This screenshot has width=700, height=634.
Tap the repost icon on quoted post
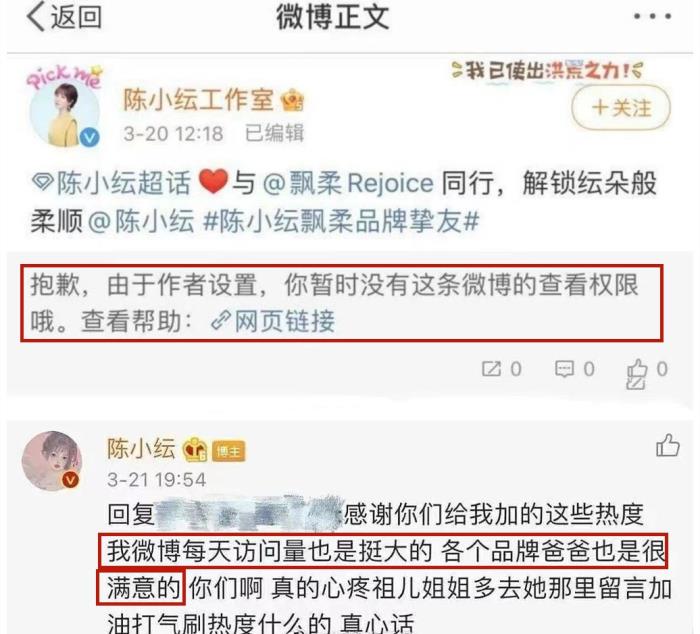[501, 369]
